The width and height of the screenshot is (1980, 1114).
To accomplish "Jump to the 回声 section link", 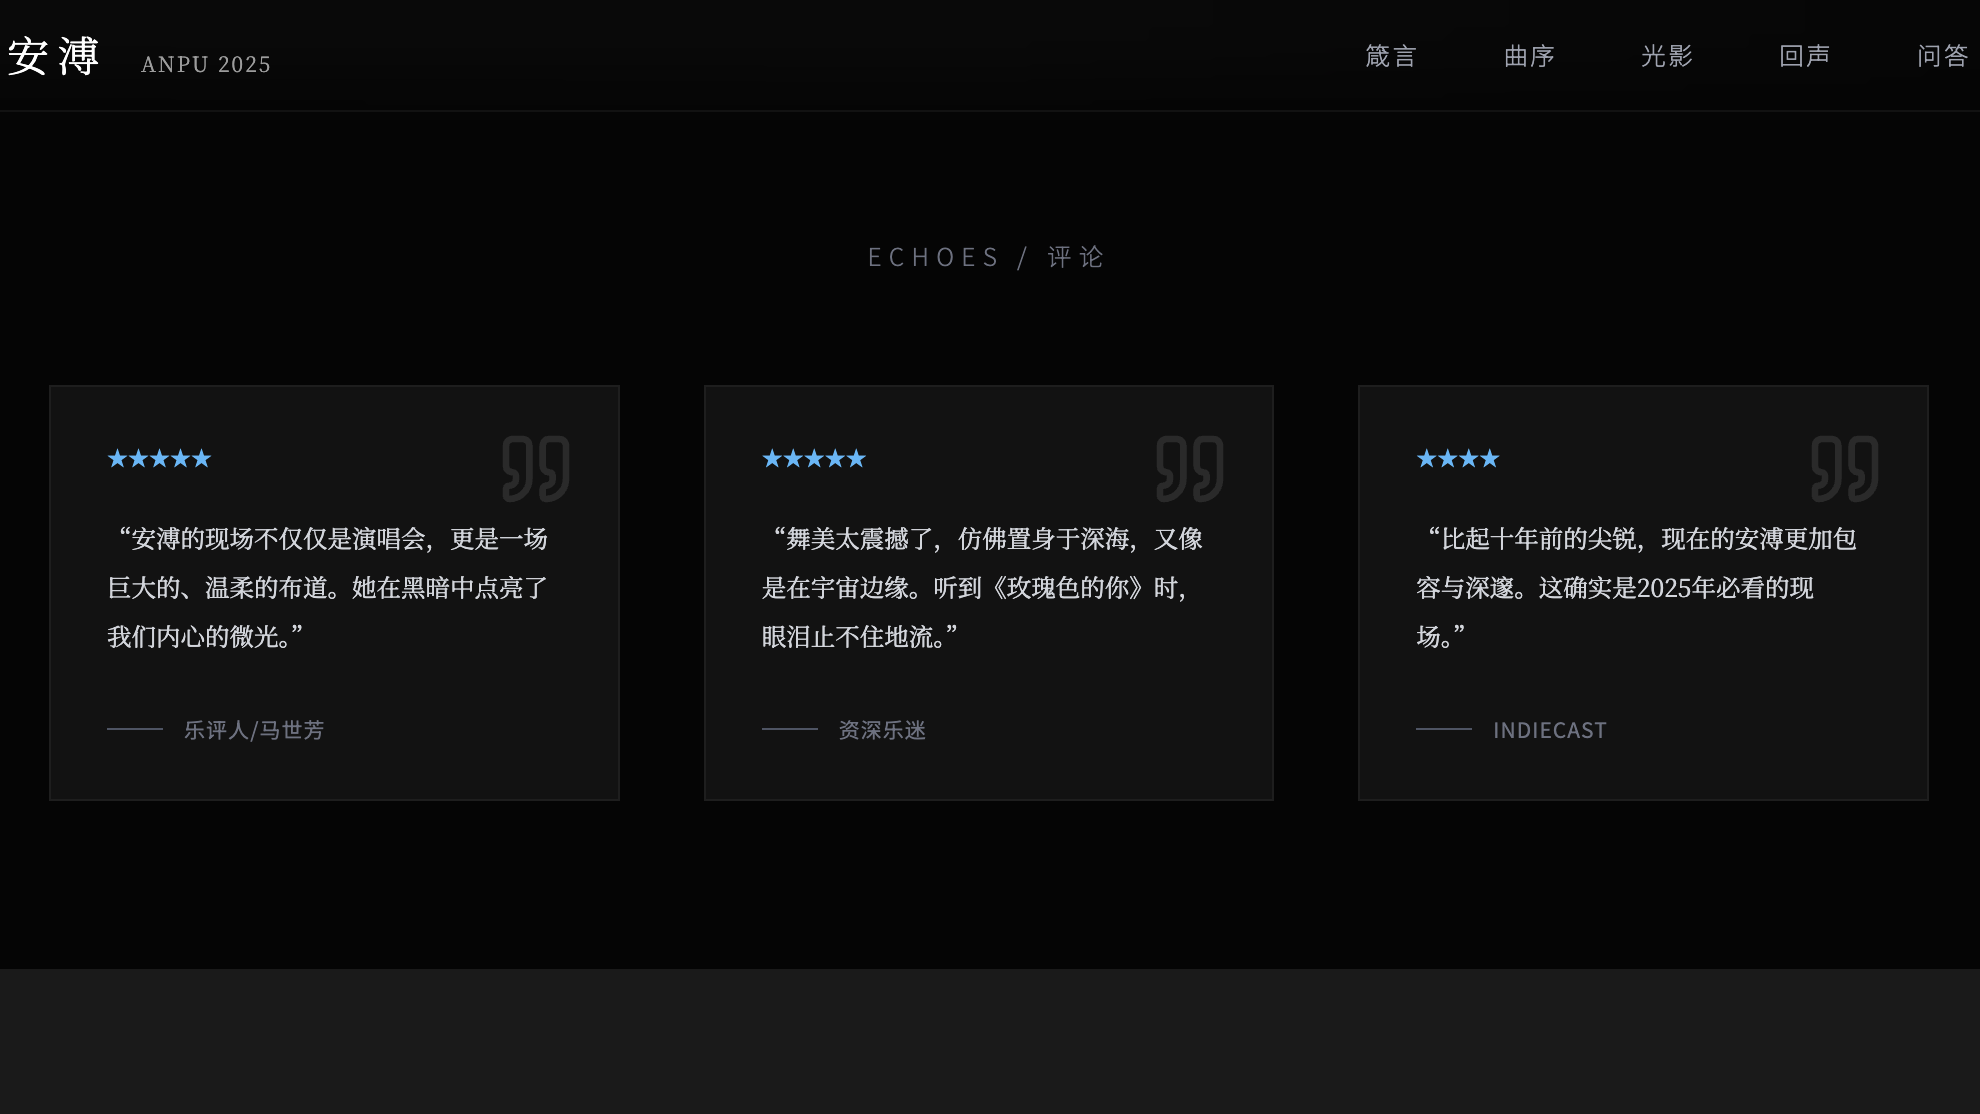I will 1805,56.
